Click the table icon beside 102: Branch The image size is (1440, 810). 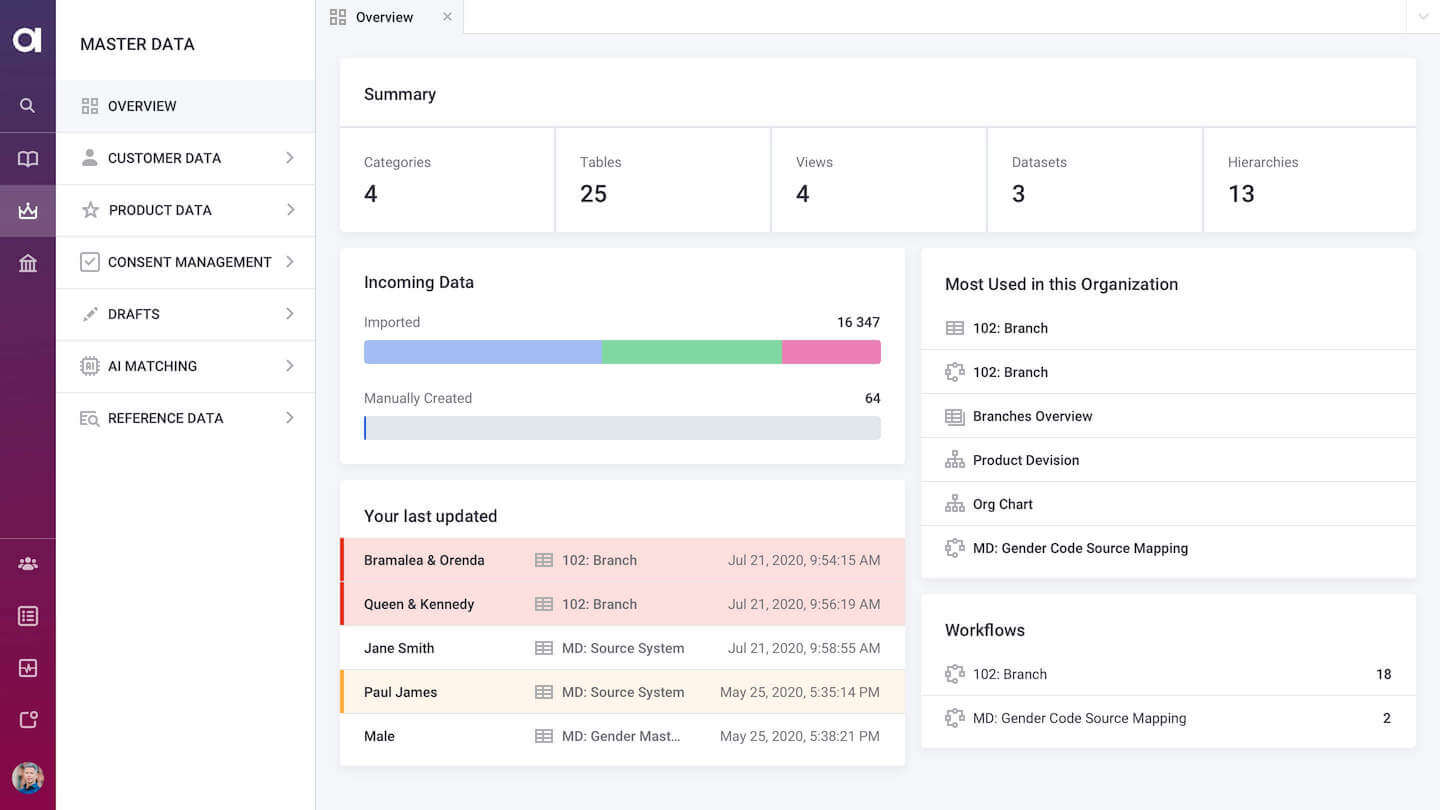pos(955,328)
